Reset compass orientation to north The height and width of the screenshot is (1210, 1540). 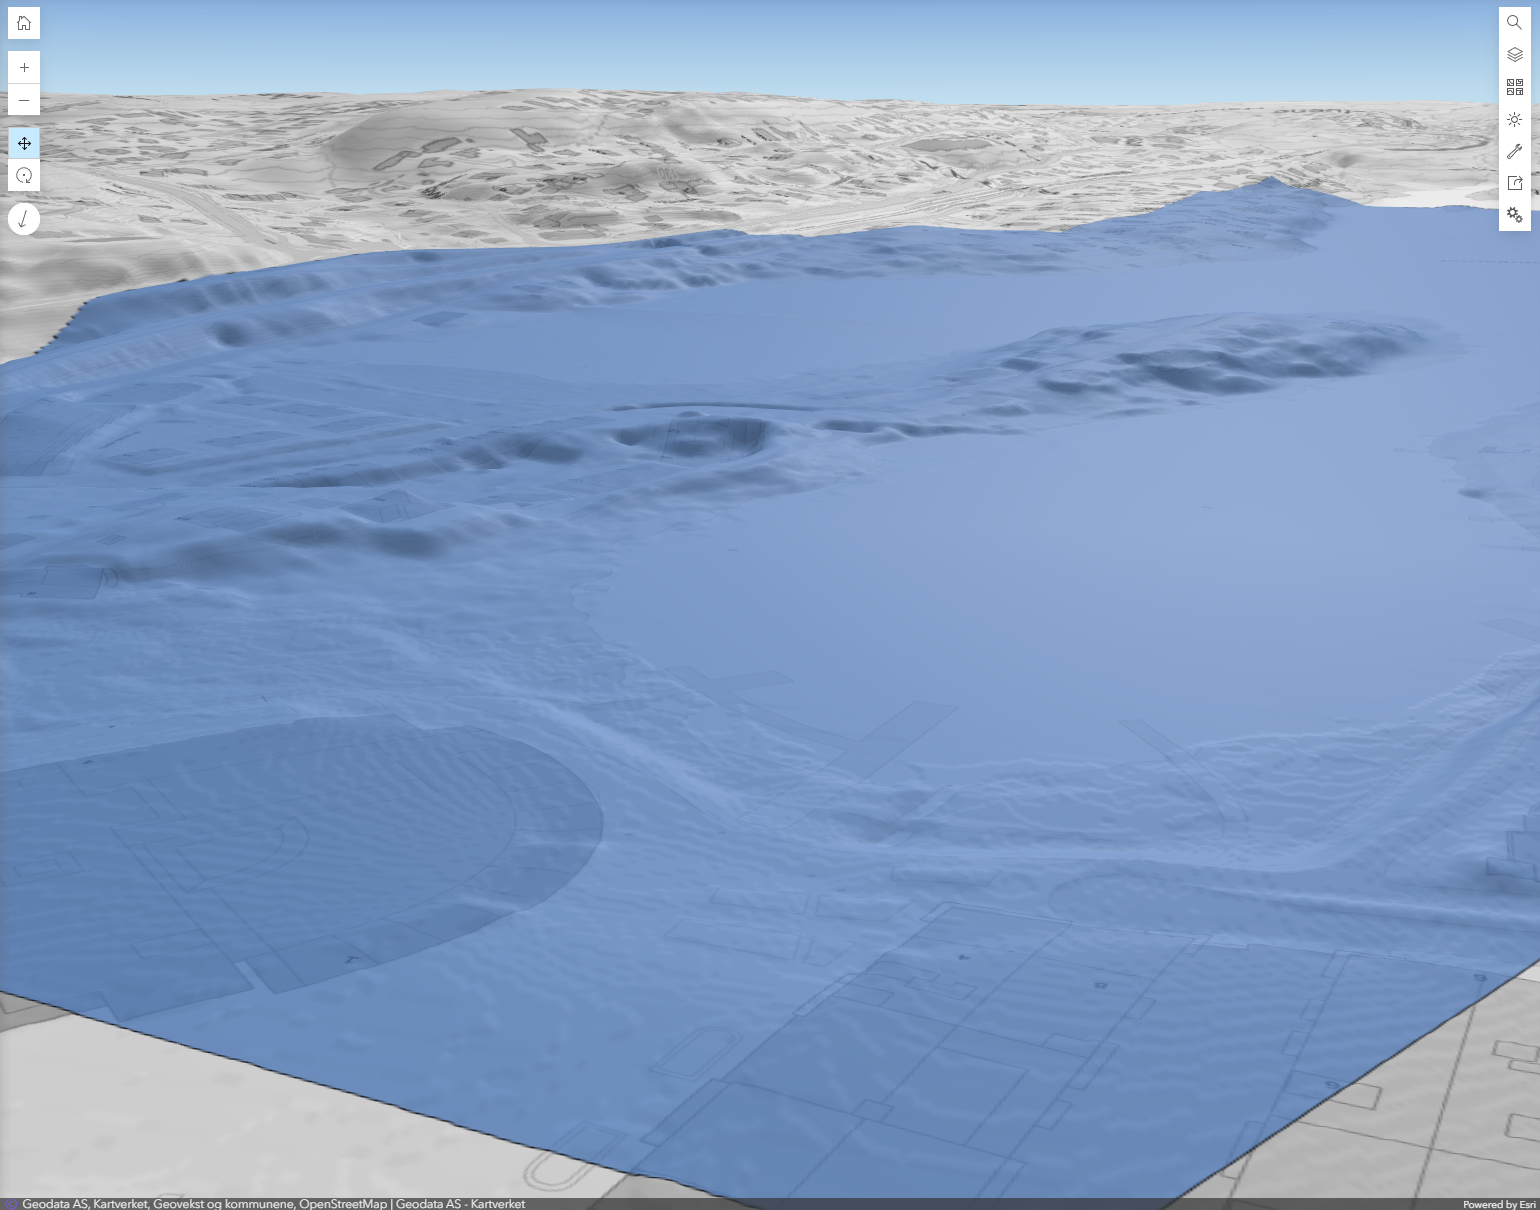point(24,219)
